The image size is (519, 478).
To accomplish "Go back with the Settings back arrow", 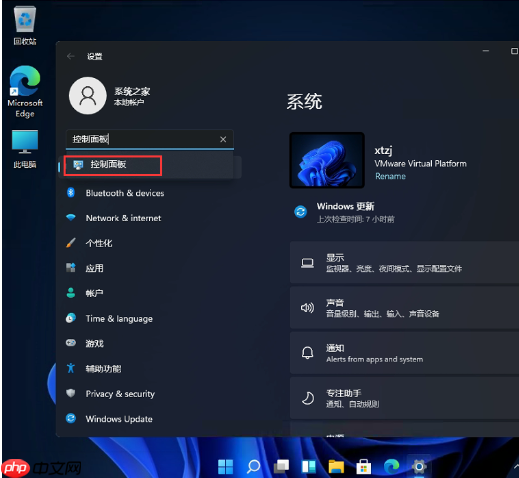I will point(70,56).
